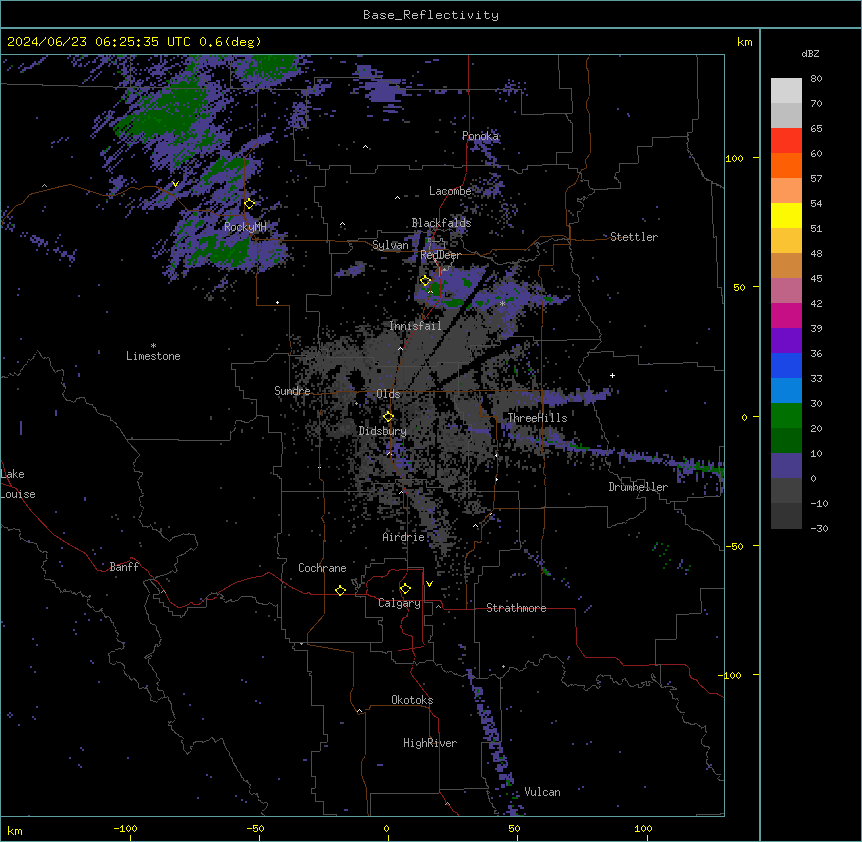
Task: Click the Sylvan label on map
Action: (x=390, y=245)
